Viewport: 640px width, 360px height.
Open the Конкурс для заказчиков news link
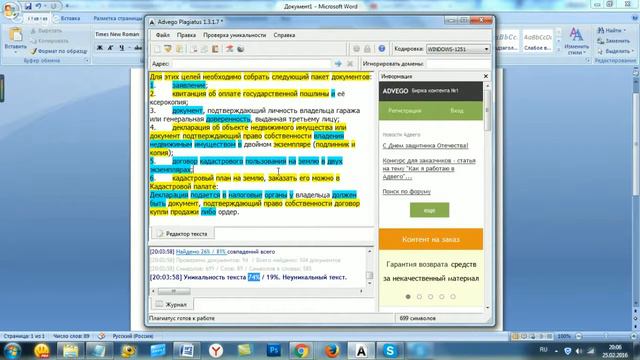pos(429,169)
